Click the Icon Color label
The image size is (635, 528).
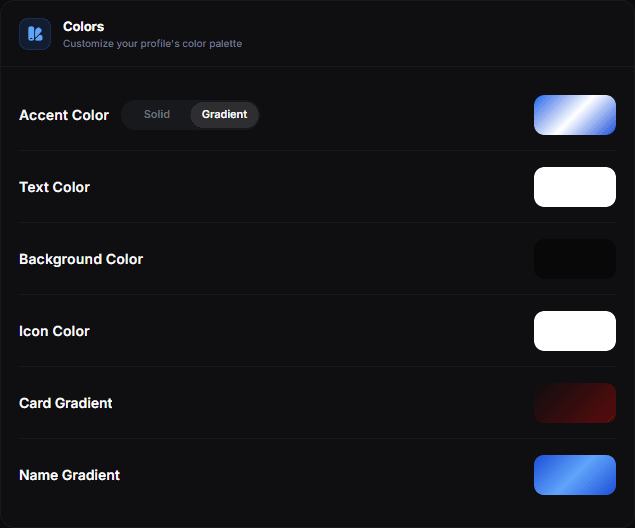click(x=54, y=332)
